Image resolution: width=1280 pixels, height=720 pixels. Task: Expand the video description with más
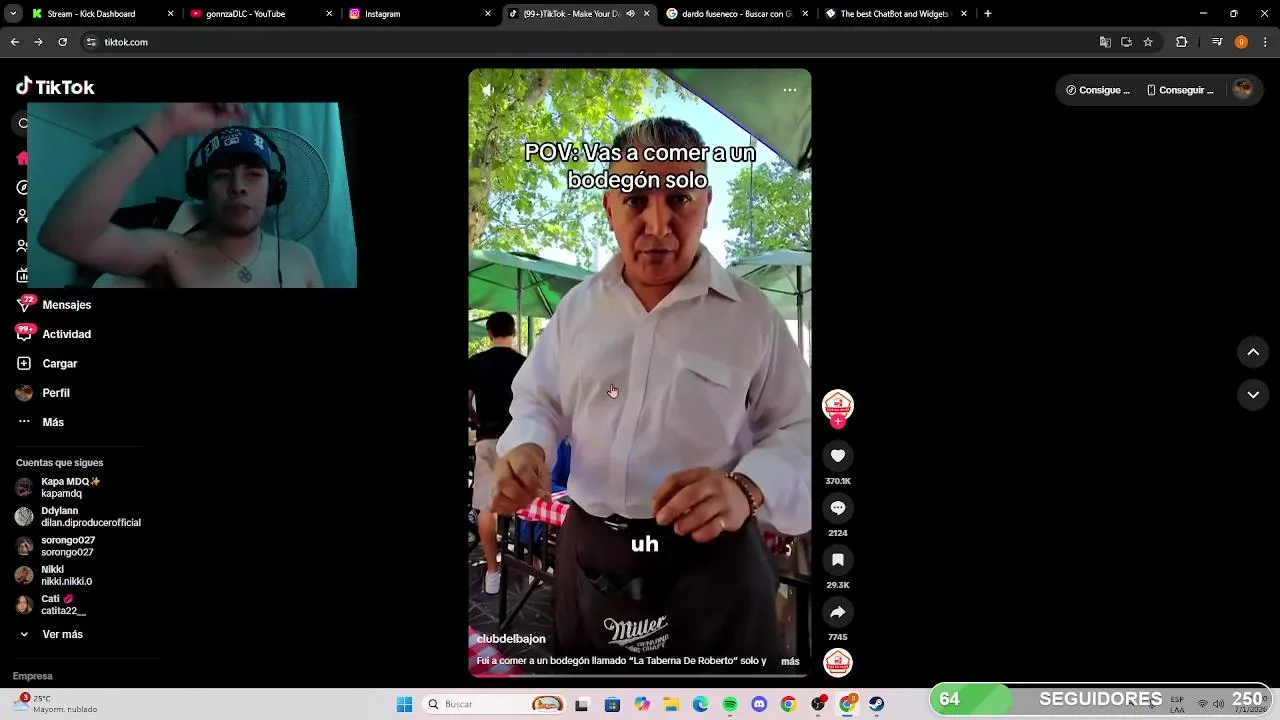point(790,661)
